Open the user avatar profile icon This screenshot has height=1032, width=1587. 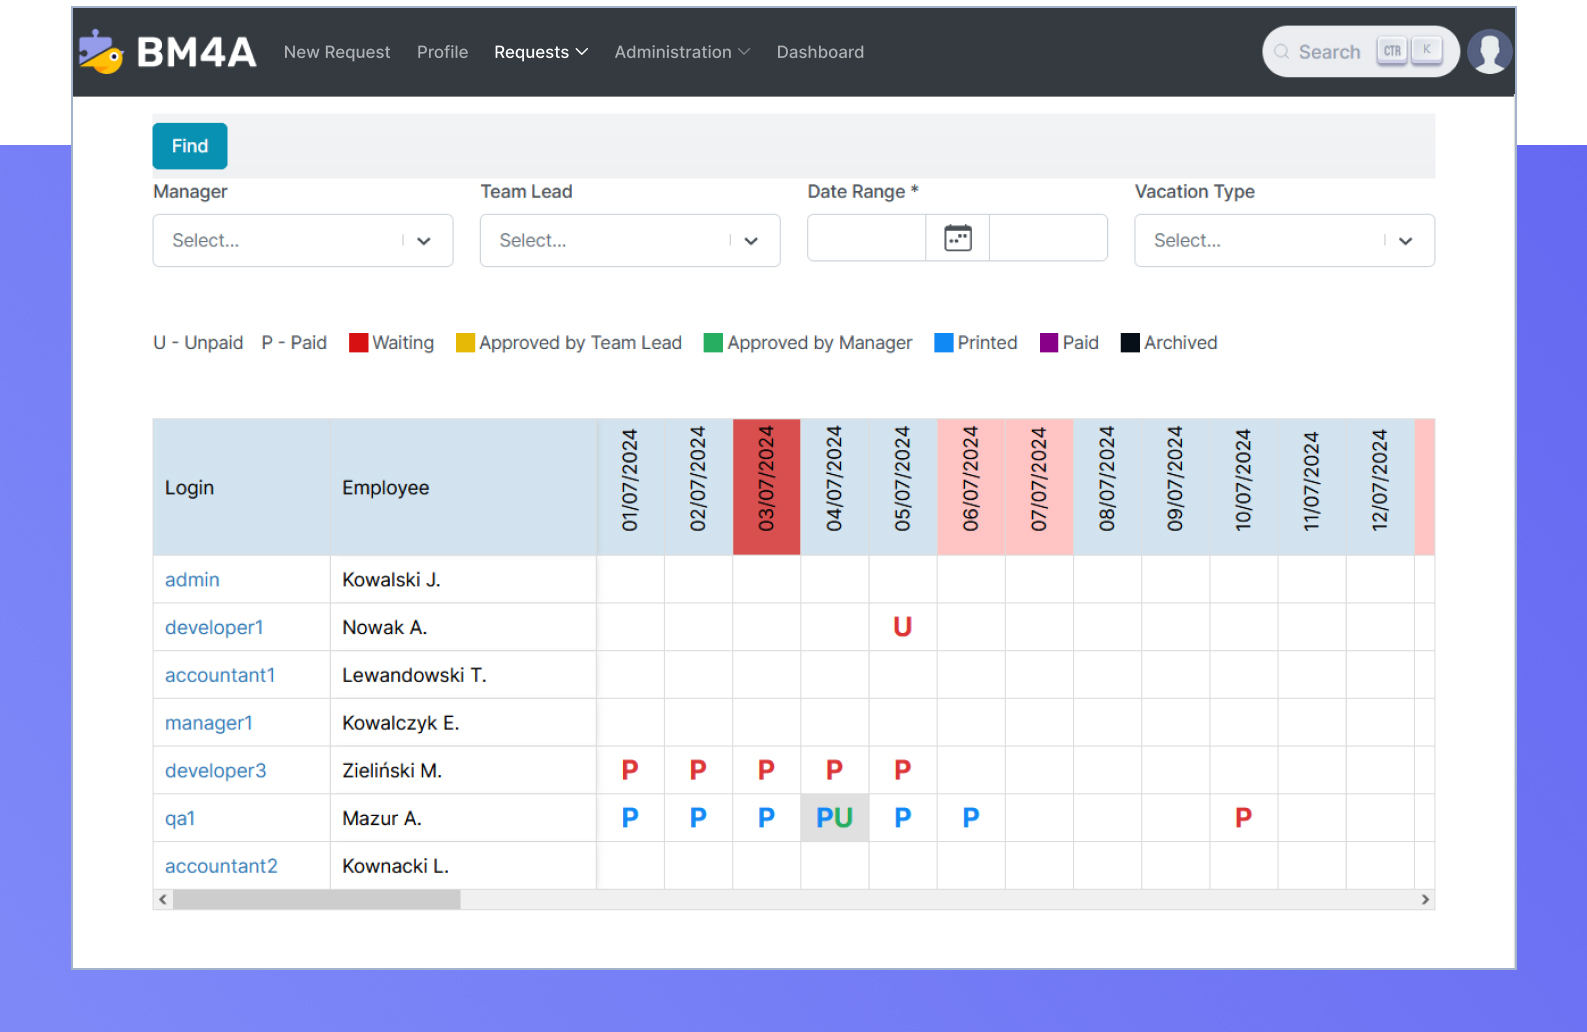1489,52
